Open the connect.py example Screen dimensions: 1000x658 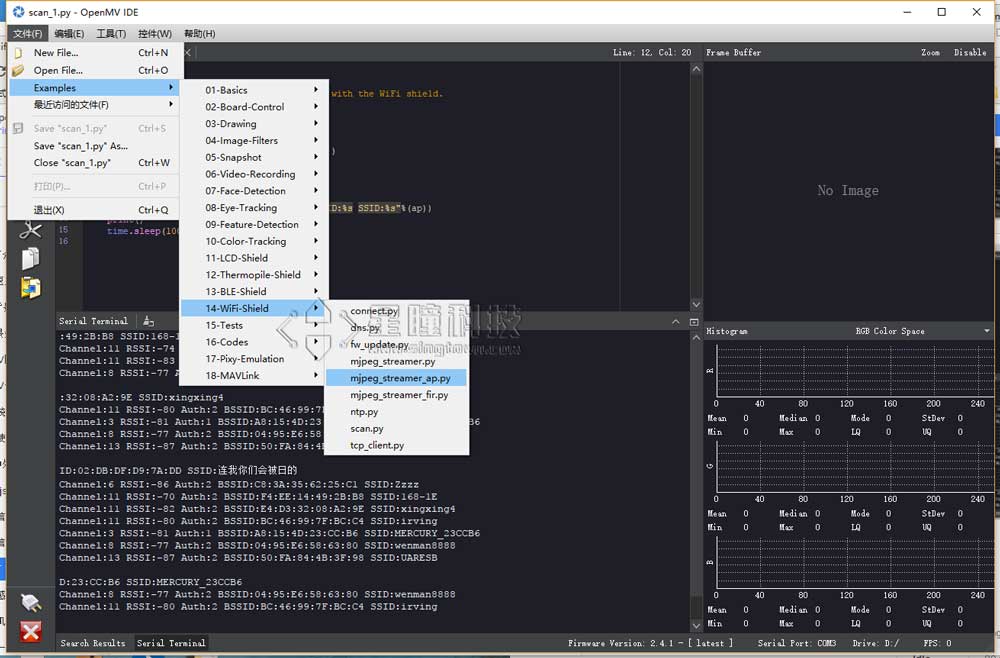point(396,311)
